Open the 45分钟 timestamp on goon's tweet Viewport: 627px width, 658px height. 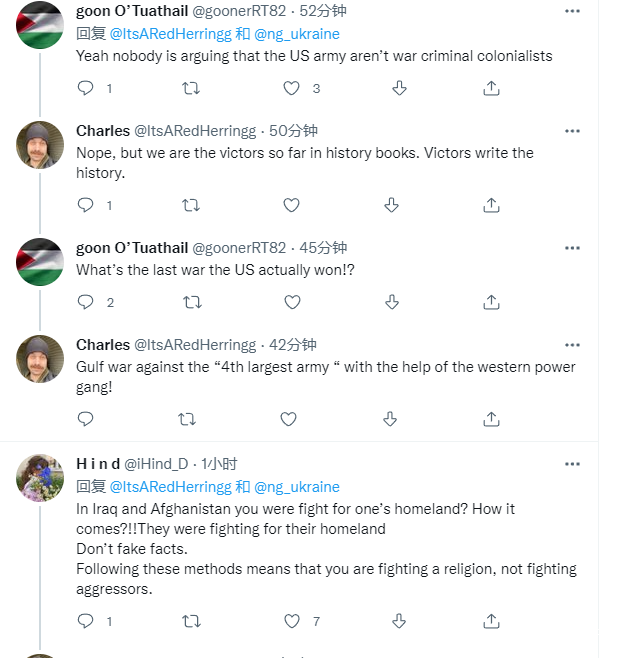pos(323,248)
